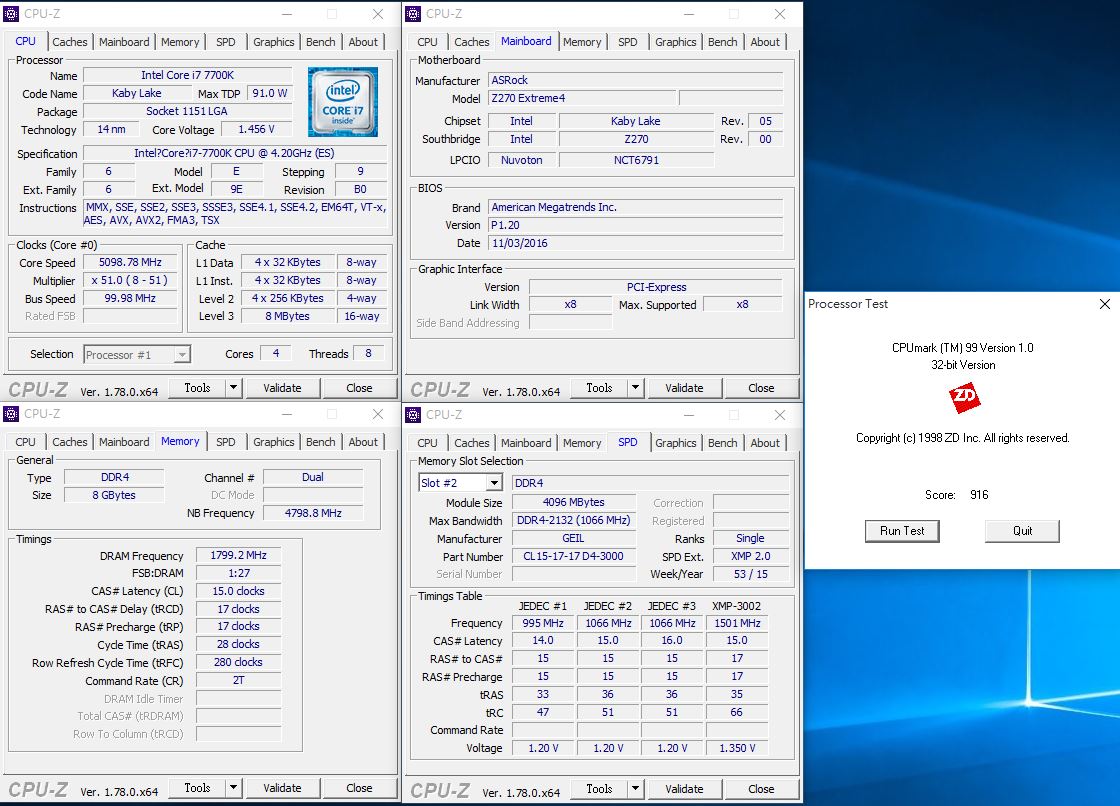Click XMP voltage 1.350 V

coord(737,748)
